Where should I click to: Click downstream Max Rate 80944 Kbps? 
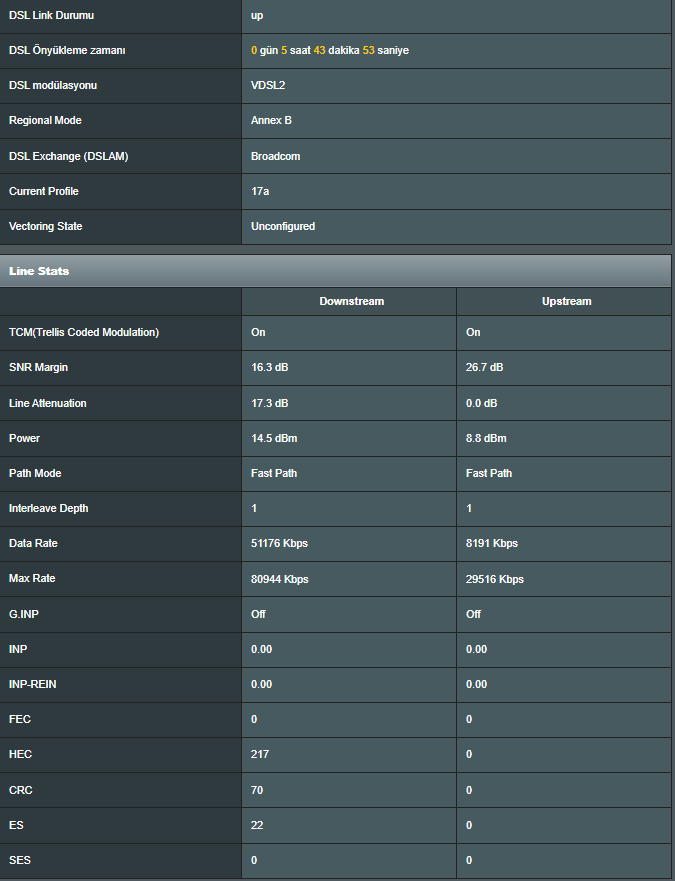279,579
